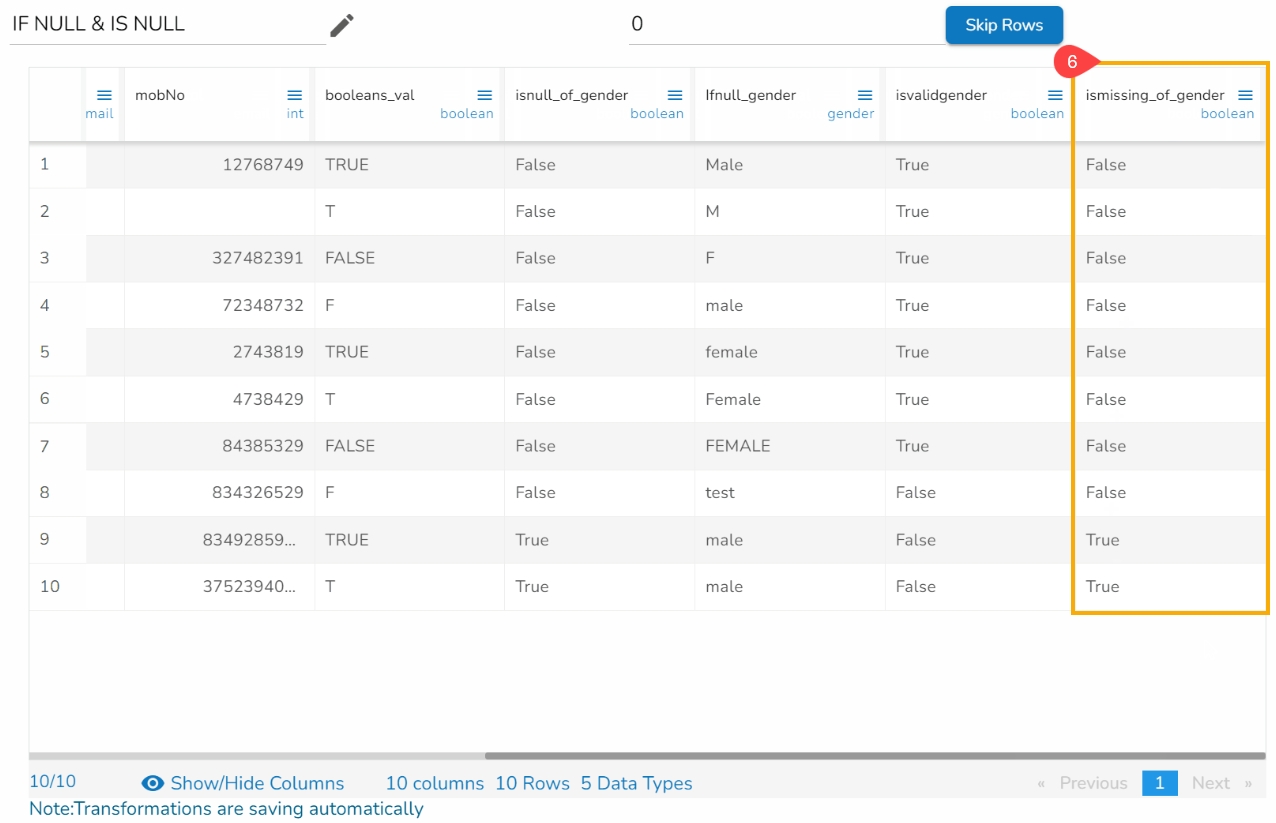Toggle Show/Hide Columns eye icon
Image resolution: width=1276 pixels, height=823 pixels.
(153, 783)
